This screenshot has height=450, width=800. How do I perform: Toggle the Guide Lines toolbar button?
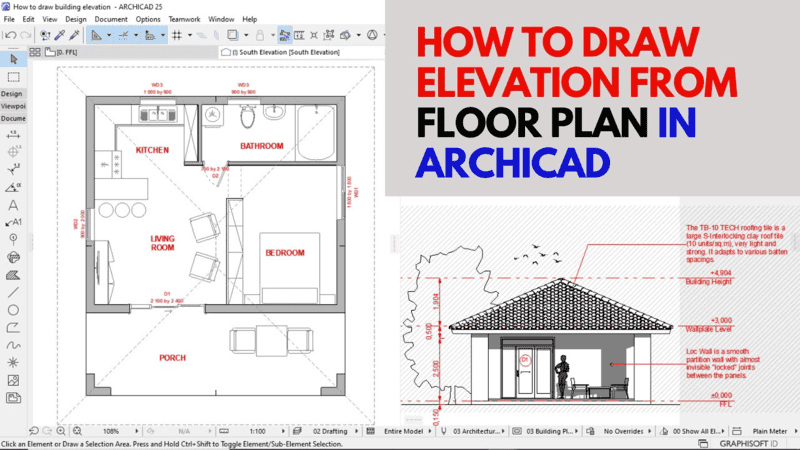click(123, 35)
